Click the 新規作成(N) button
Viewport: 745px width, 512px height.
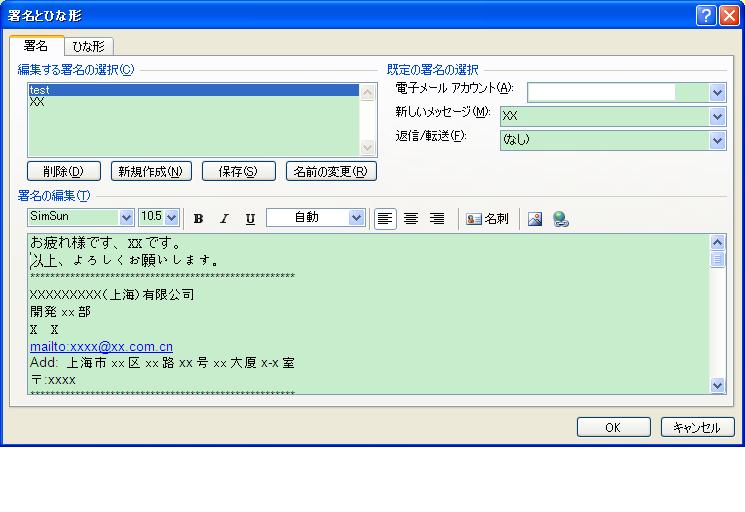click(151, 171)
